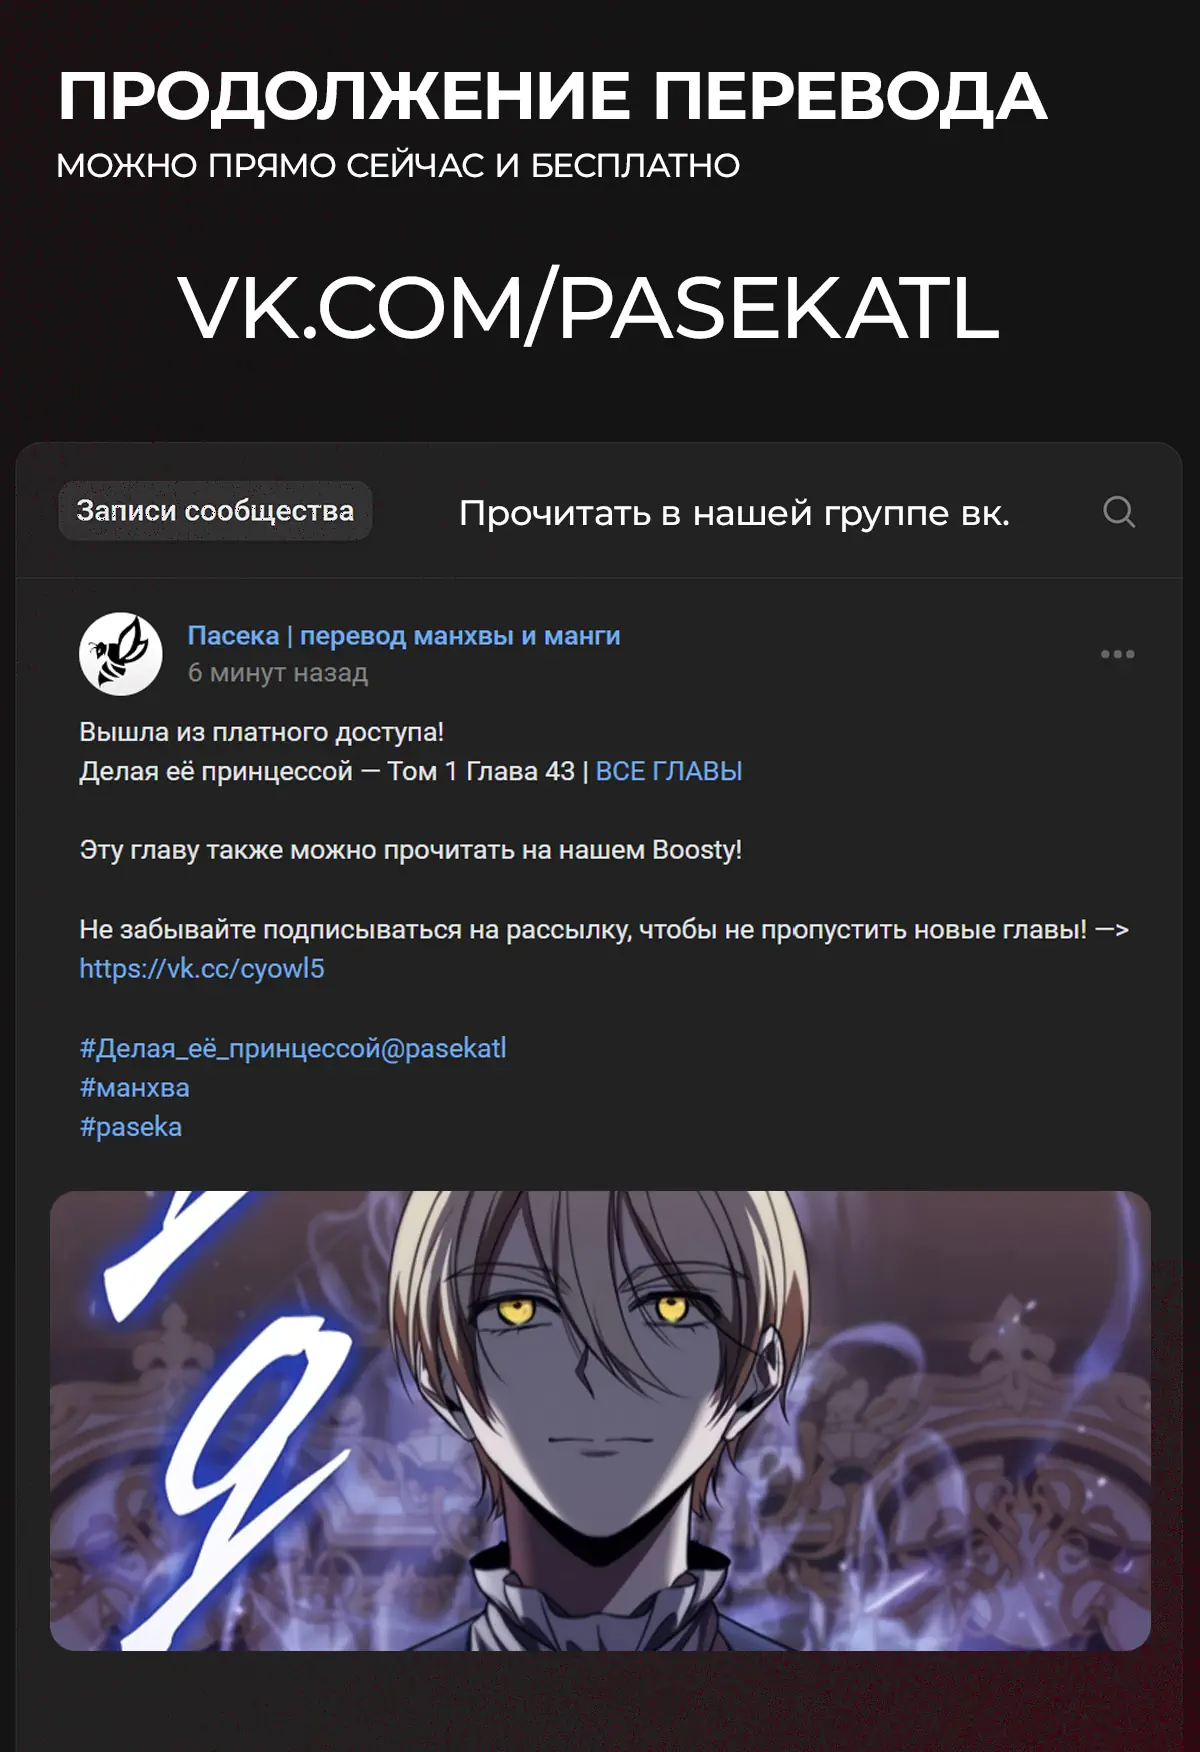Click the #манхва hashtag
Screen dimensions: 1200x1752
point(134,1088)
